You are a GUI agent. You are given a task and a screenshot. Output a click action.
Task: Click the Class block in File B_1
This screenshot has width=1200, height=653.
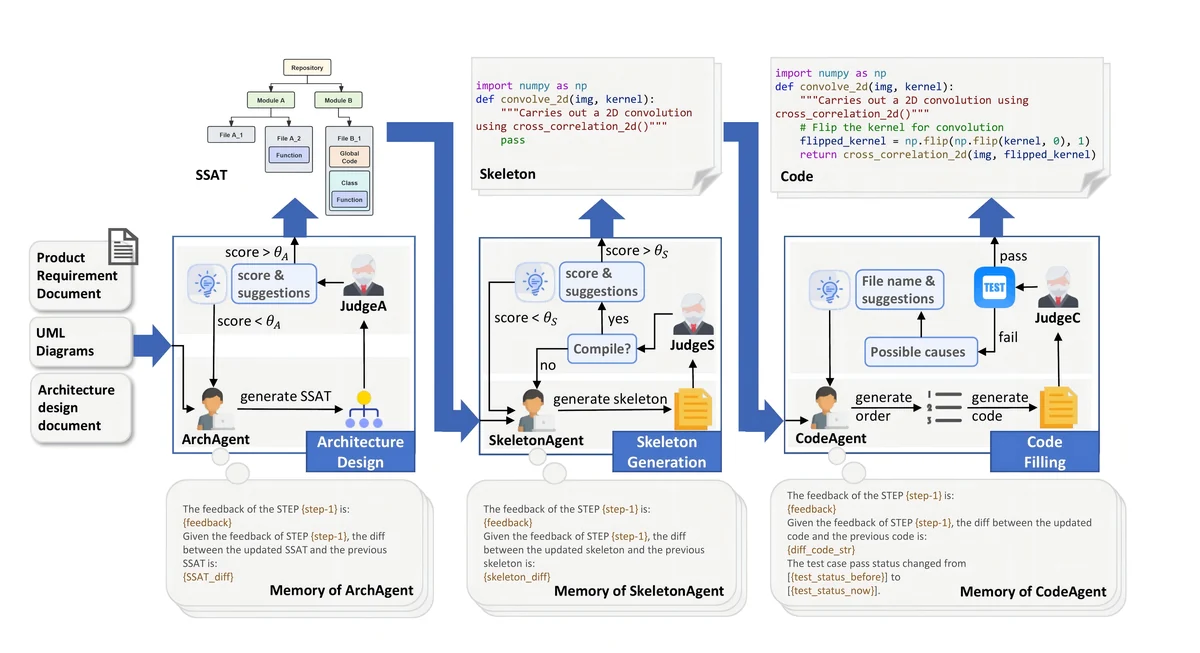point(349,191)
